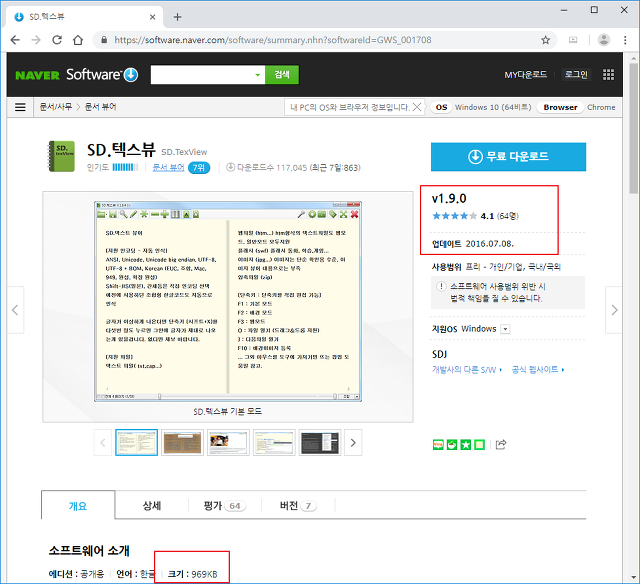Screen dimensions: 640x584
Task: Click the address bar URL
Action: coord(273,40)
